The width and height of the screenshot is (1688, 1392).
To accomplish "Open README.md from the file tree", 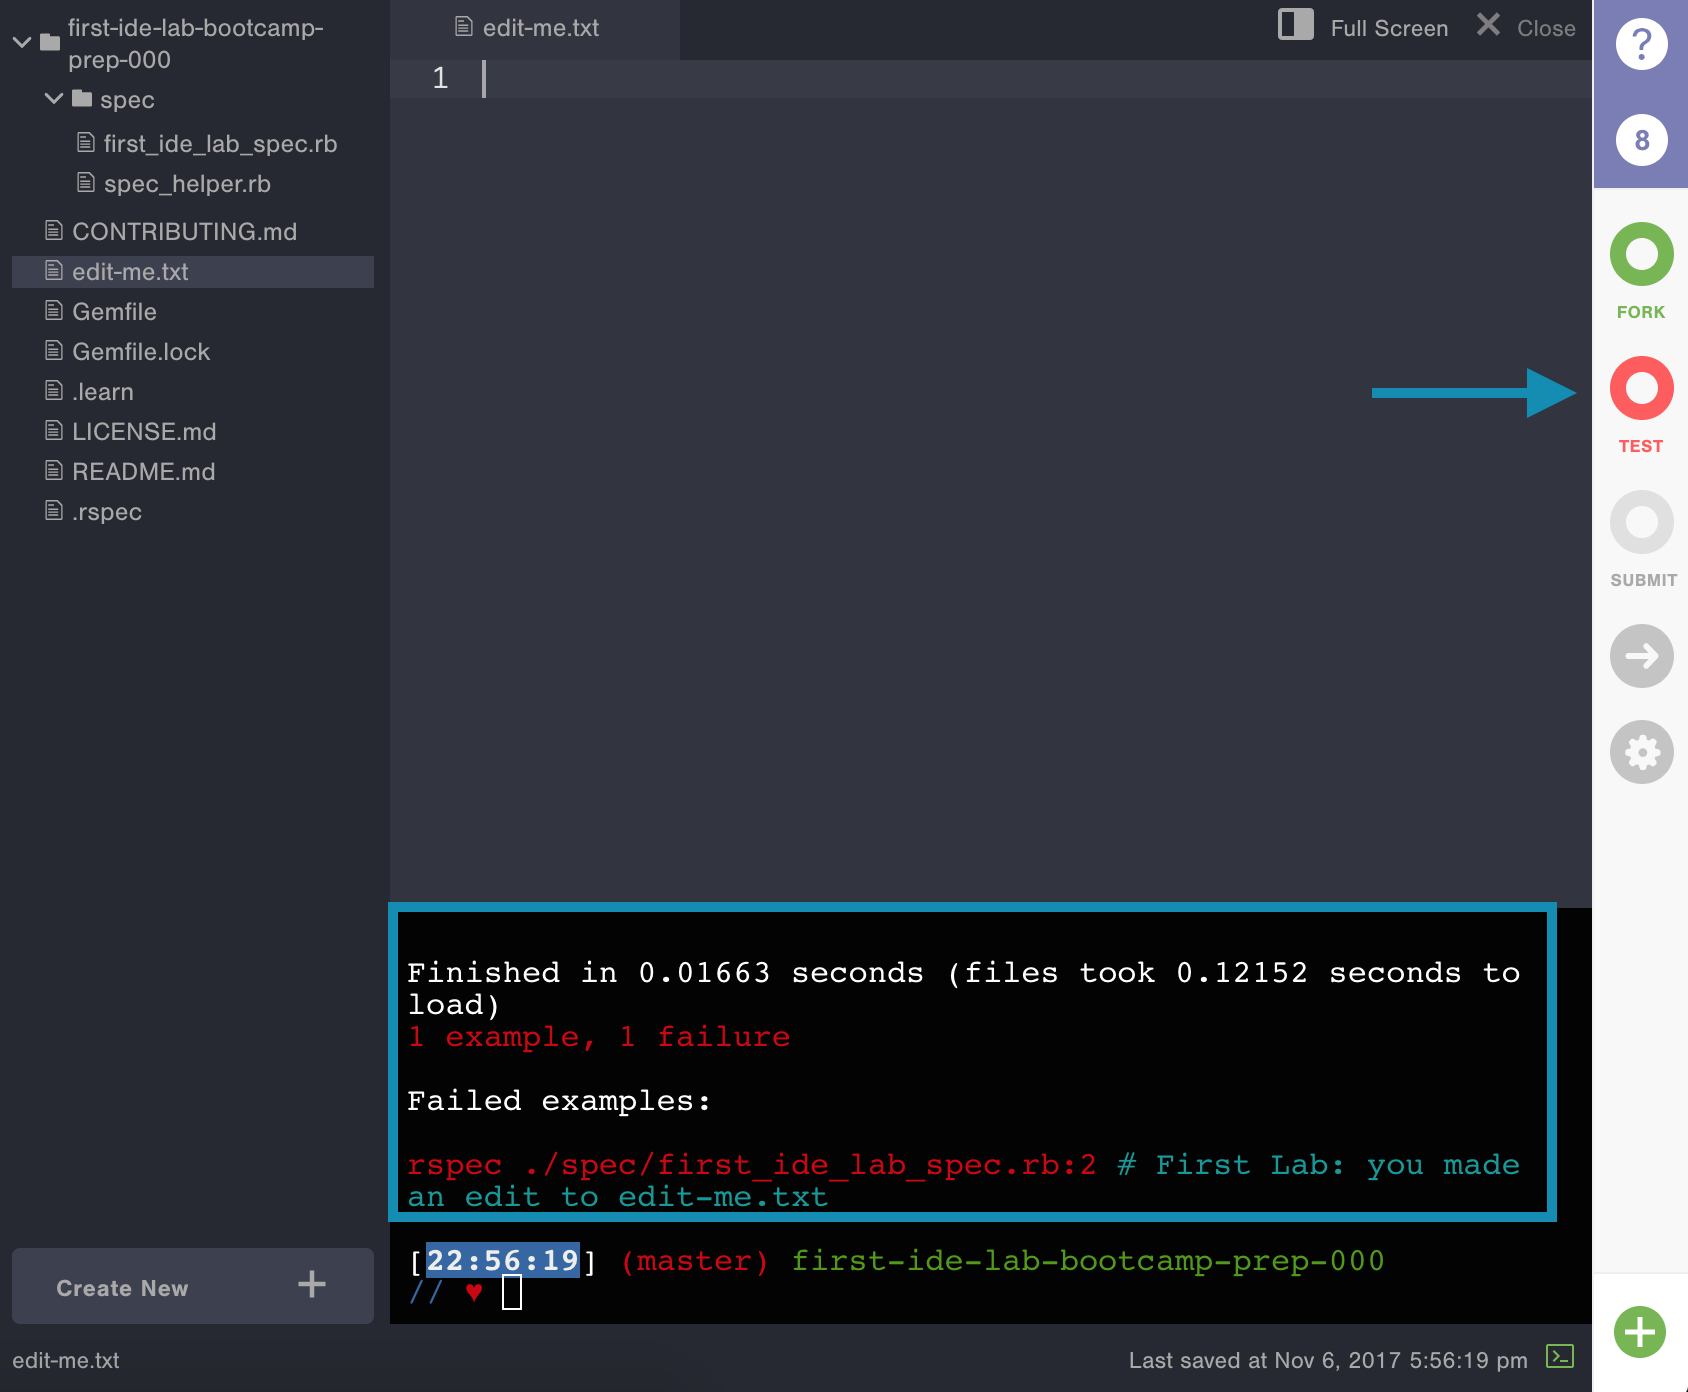I will pos(143,472).
